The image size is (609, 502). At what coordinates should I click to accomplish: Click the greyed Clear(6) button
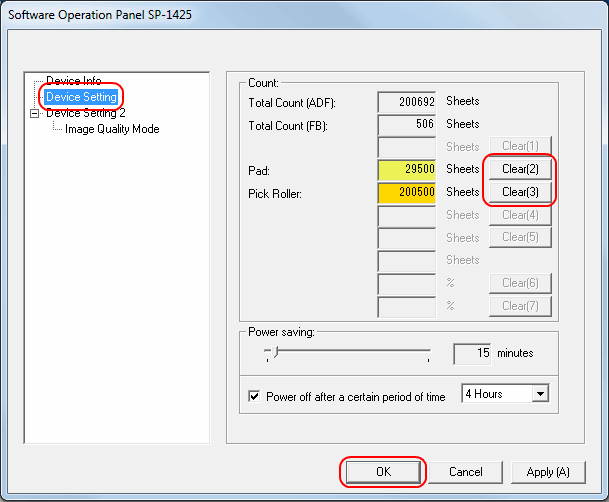tap(520, 283)
